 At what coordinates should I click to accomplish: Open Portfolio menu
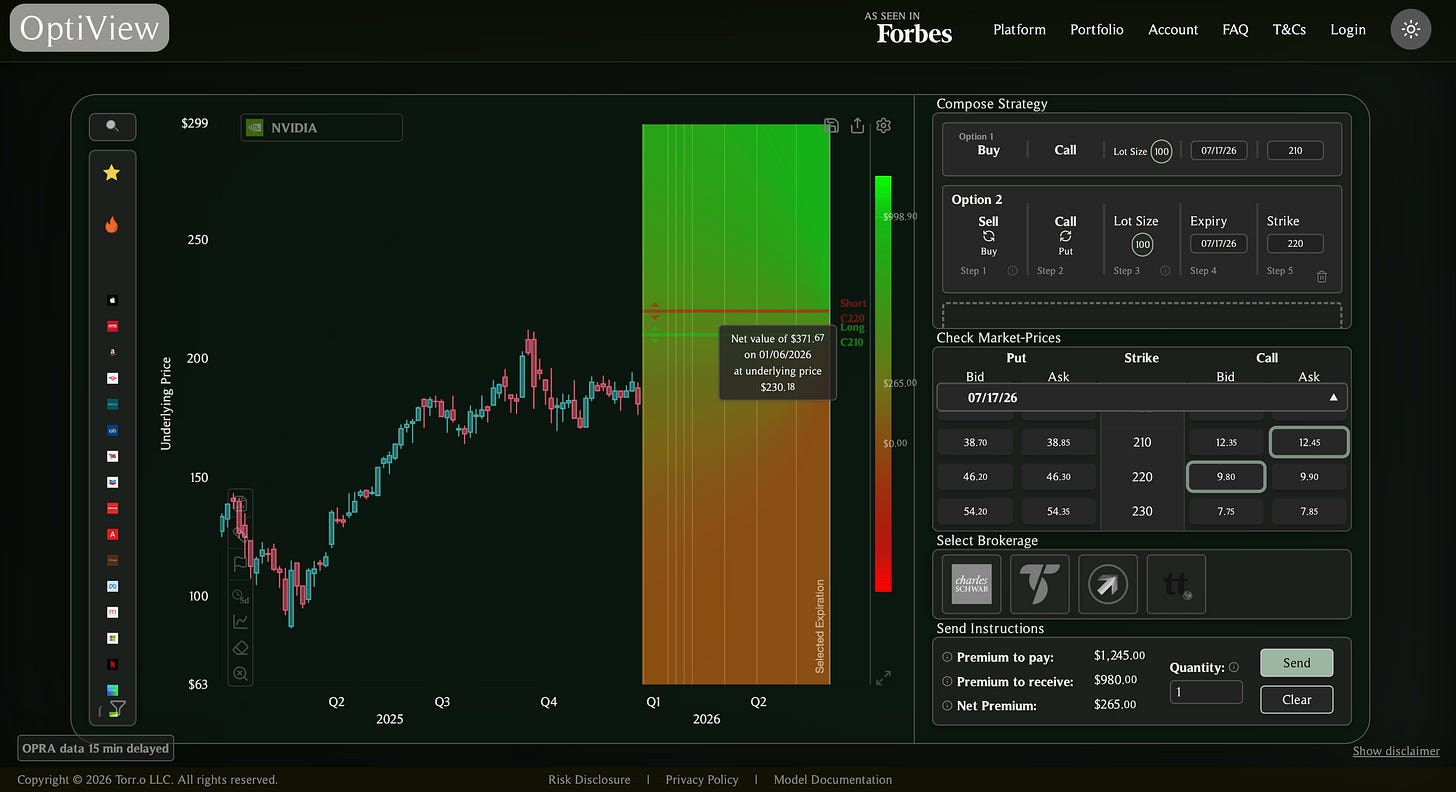tap(1097, 29)
